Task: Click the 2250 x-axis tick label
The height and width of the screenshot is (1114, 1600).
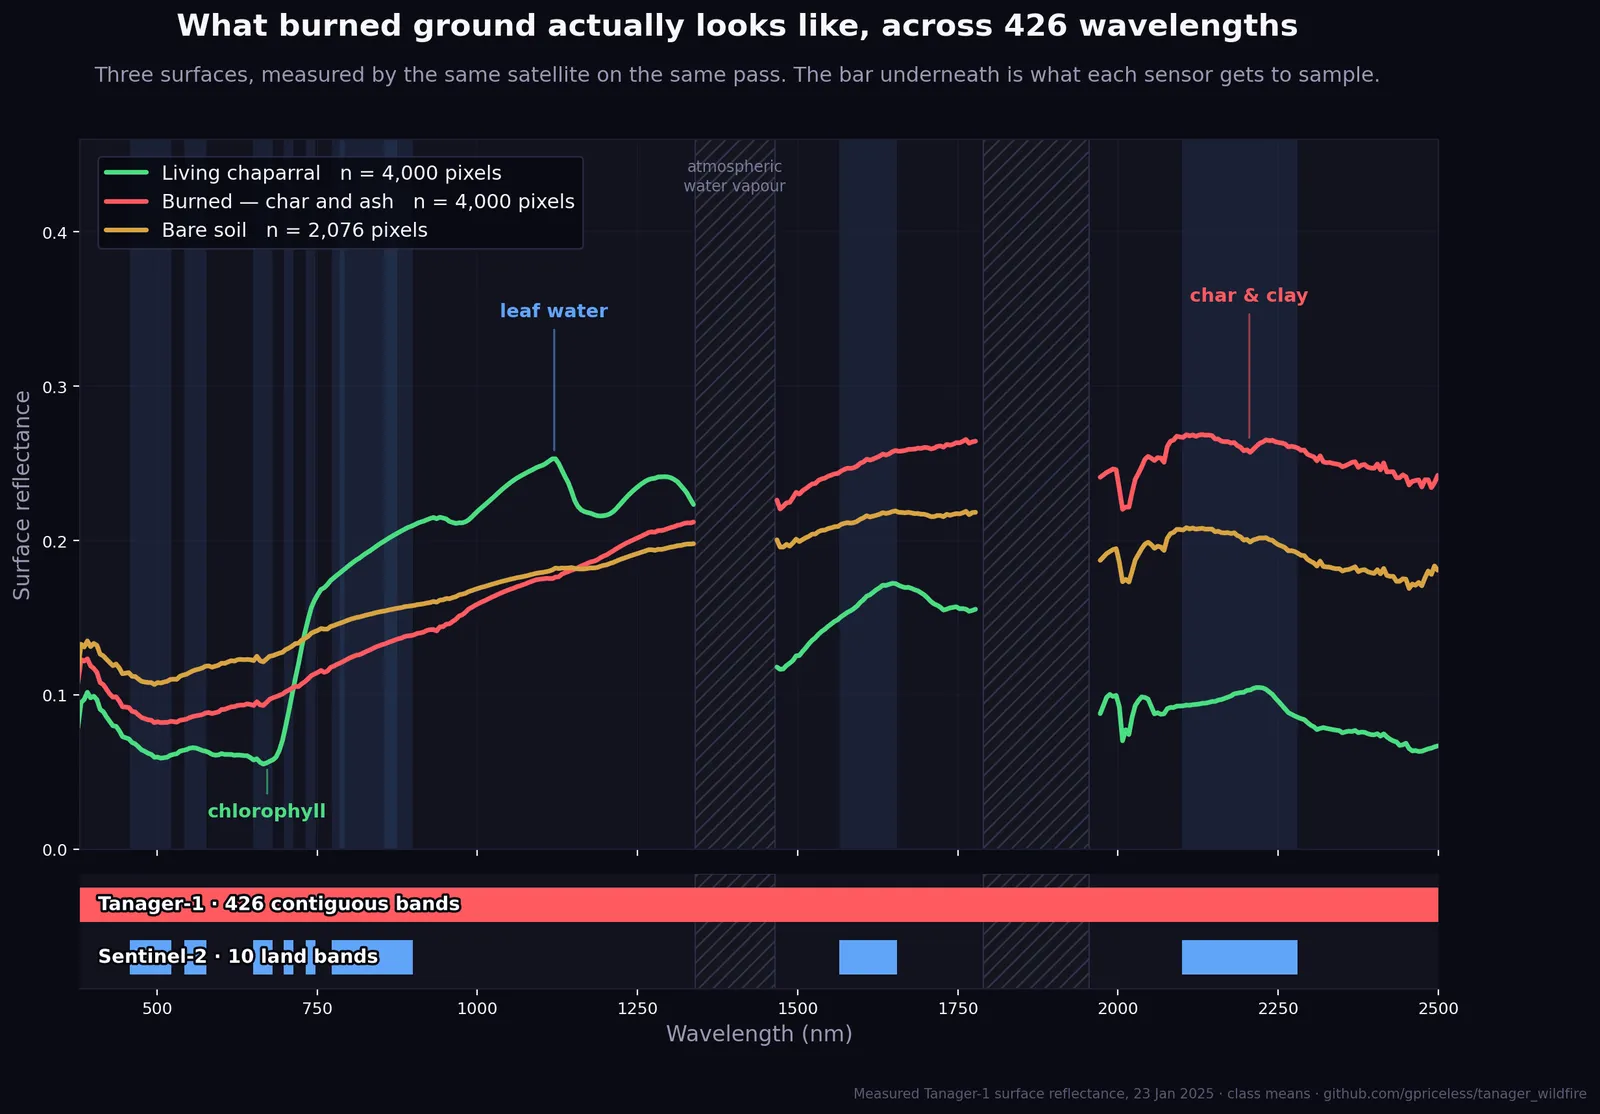Action: pyautogui.click(x=1278, y=1008)
